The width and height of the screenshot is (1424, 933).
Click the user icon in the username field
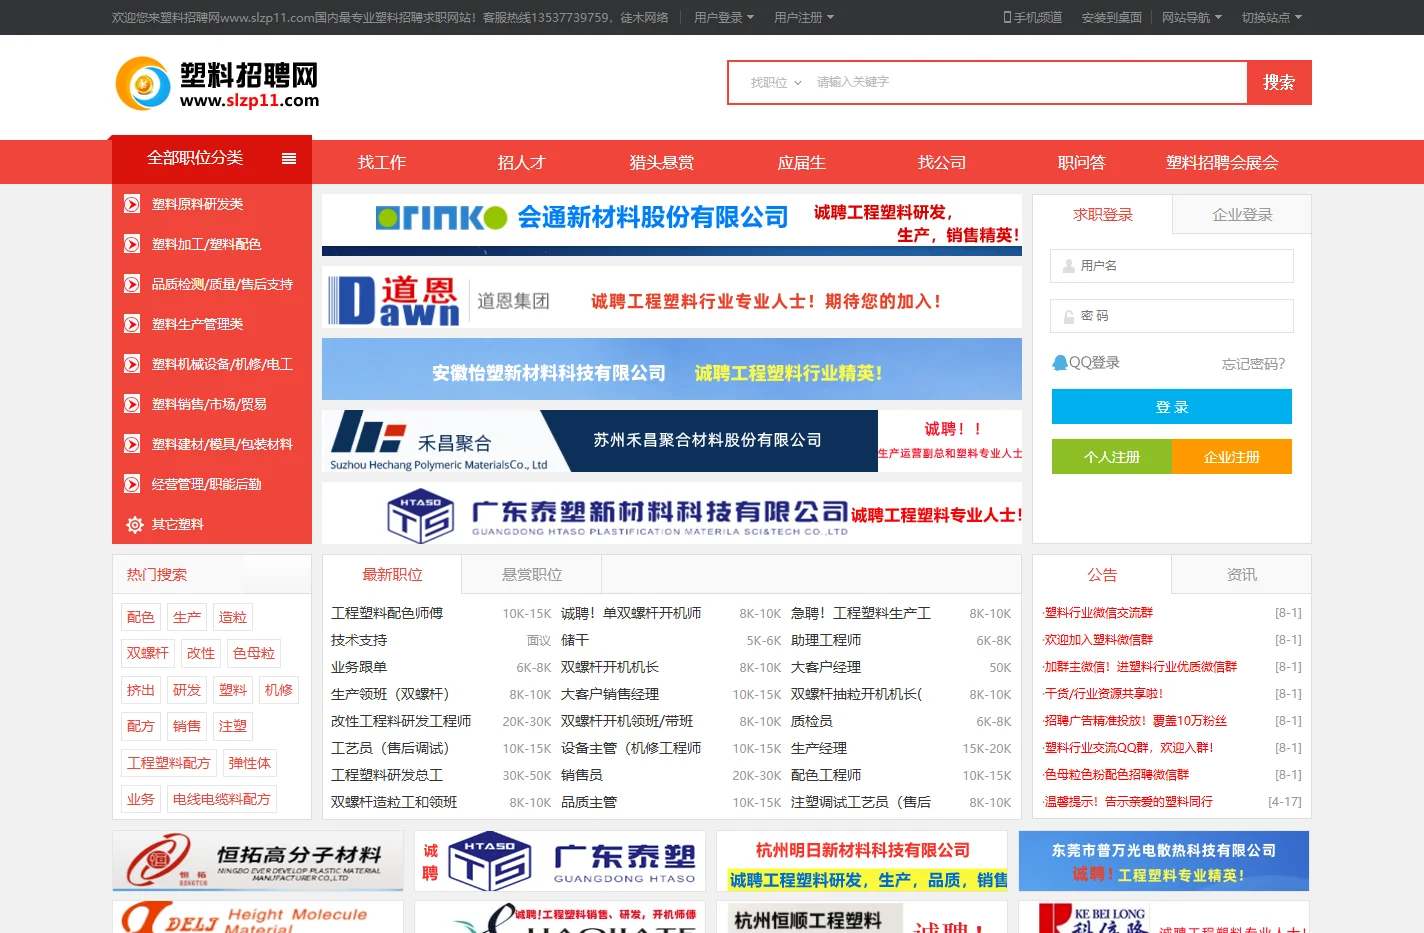[x=1067, y=266]
